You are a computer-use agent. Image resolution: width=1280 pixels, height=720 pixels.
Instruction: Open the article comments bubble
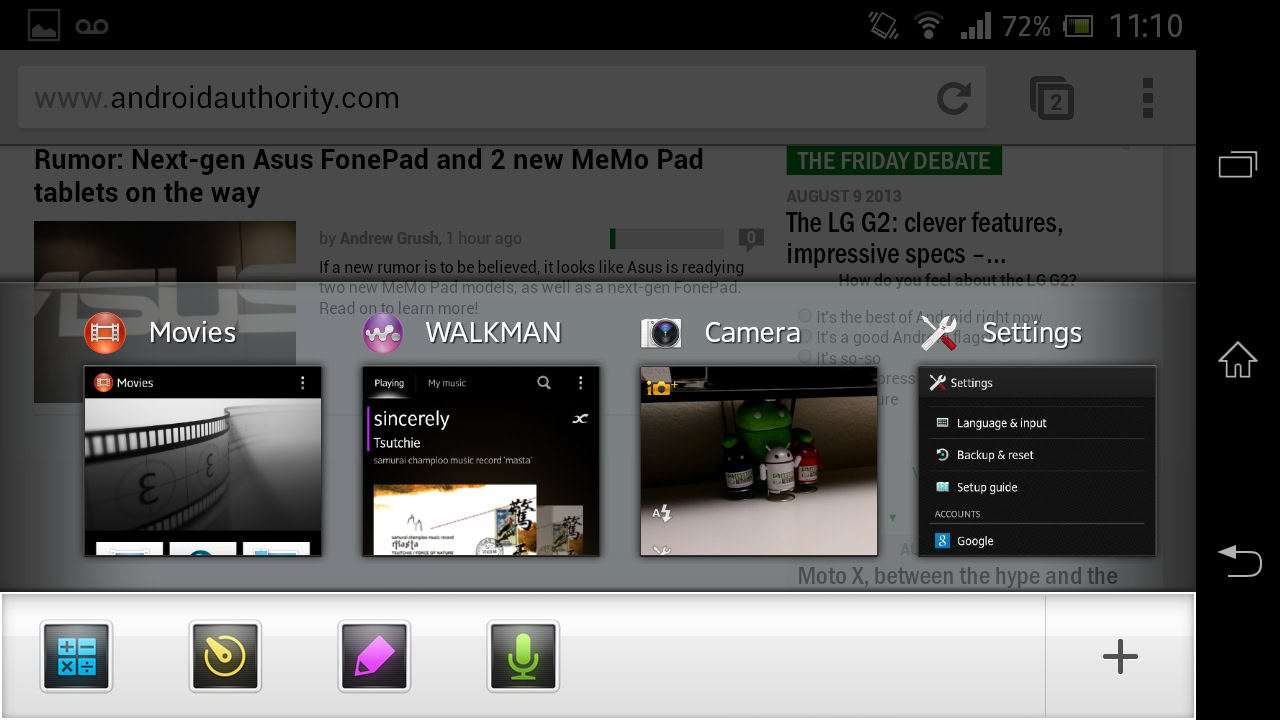tap(751, 239)
